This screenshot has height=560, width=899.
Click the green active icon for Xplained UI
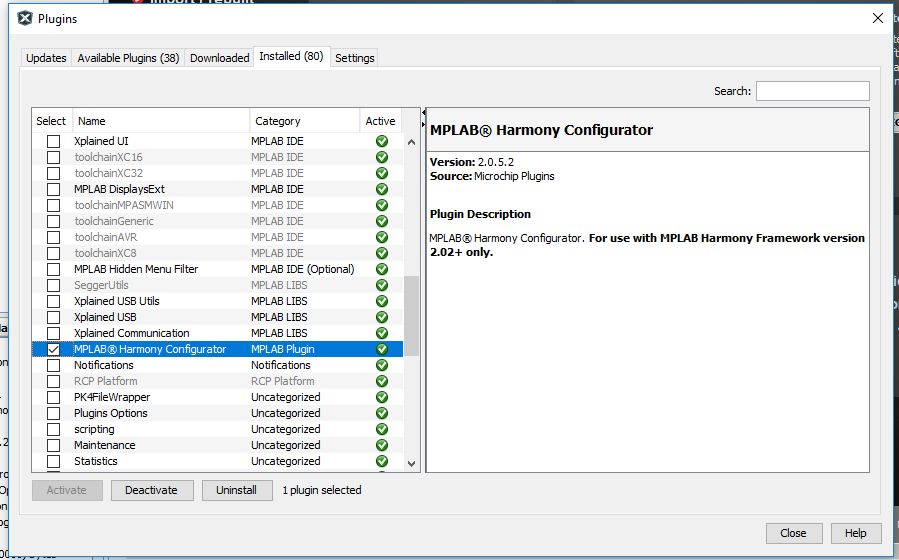click(382, 141)
